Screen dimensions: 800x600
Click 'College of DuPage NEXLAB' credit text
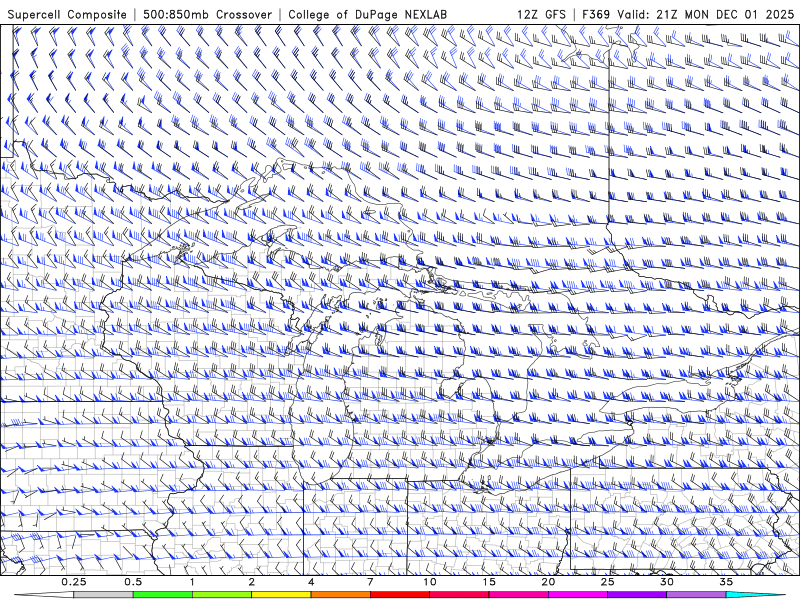pyautogui.click(x=367, y=15)
